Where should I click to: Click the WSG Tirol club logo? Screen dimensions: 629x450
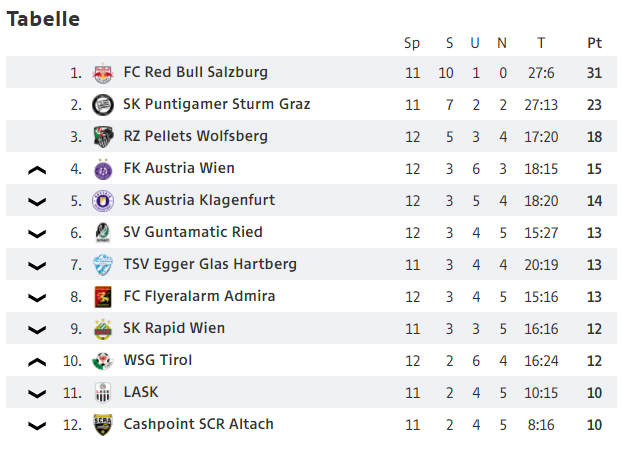tap(103, 361)
